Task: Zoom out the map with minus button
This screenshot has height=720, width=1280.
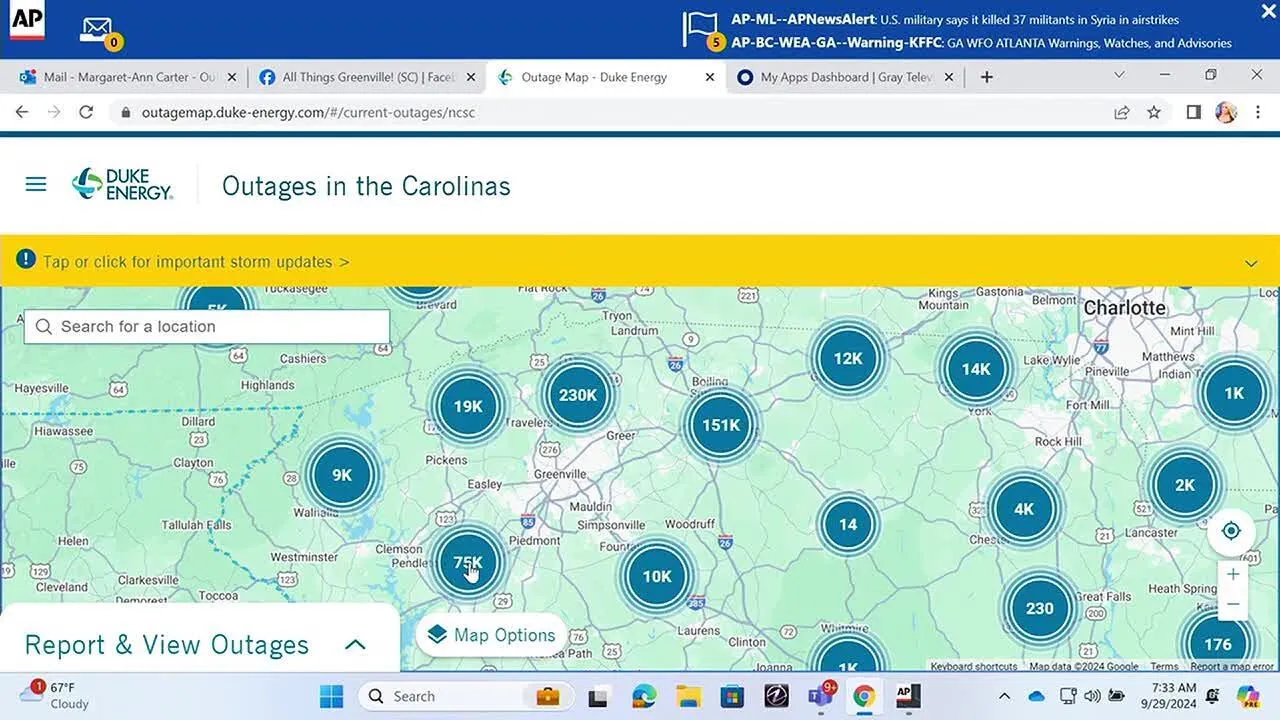Action: coord(1233,605)
